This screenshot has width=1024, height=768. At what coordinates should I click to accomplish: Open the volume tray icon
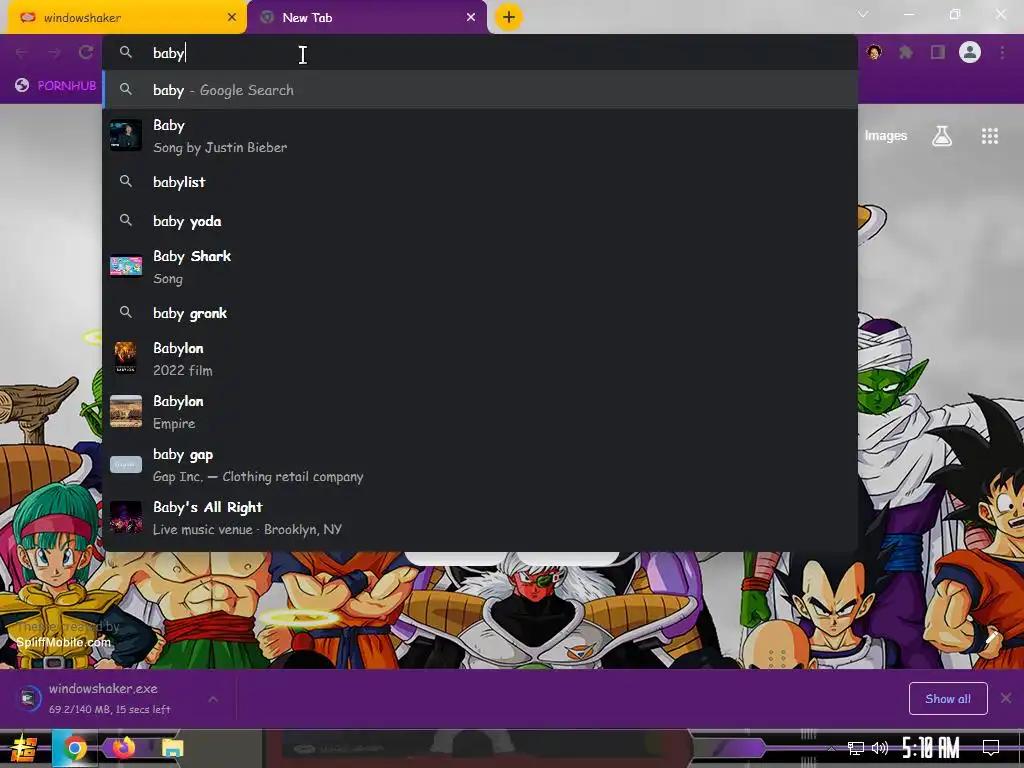tap(880, 748)
